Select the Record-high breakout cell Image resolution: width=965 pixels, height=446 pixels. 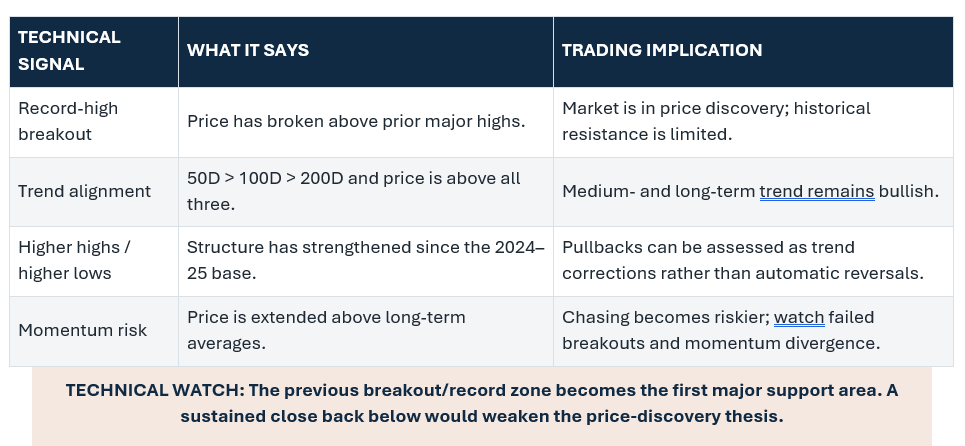point(94,122)
